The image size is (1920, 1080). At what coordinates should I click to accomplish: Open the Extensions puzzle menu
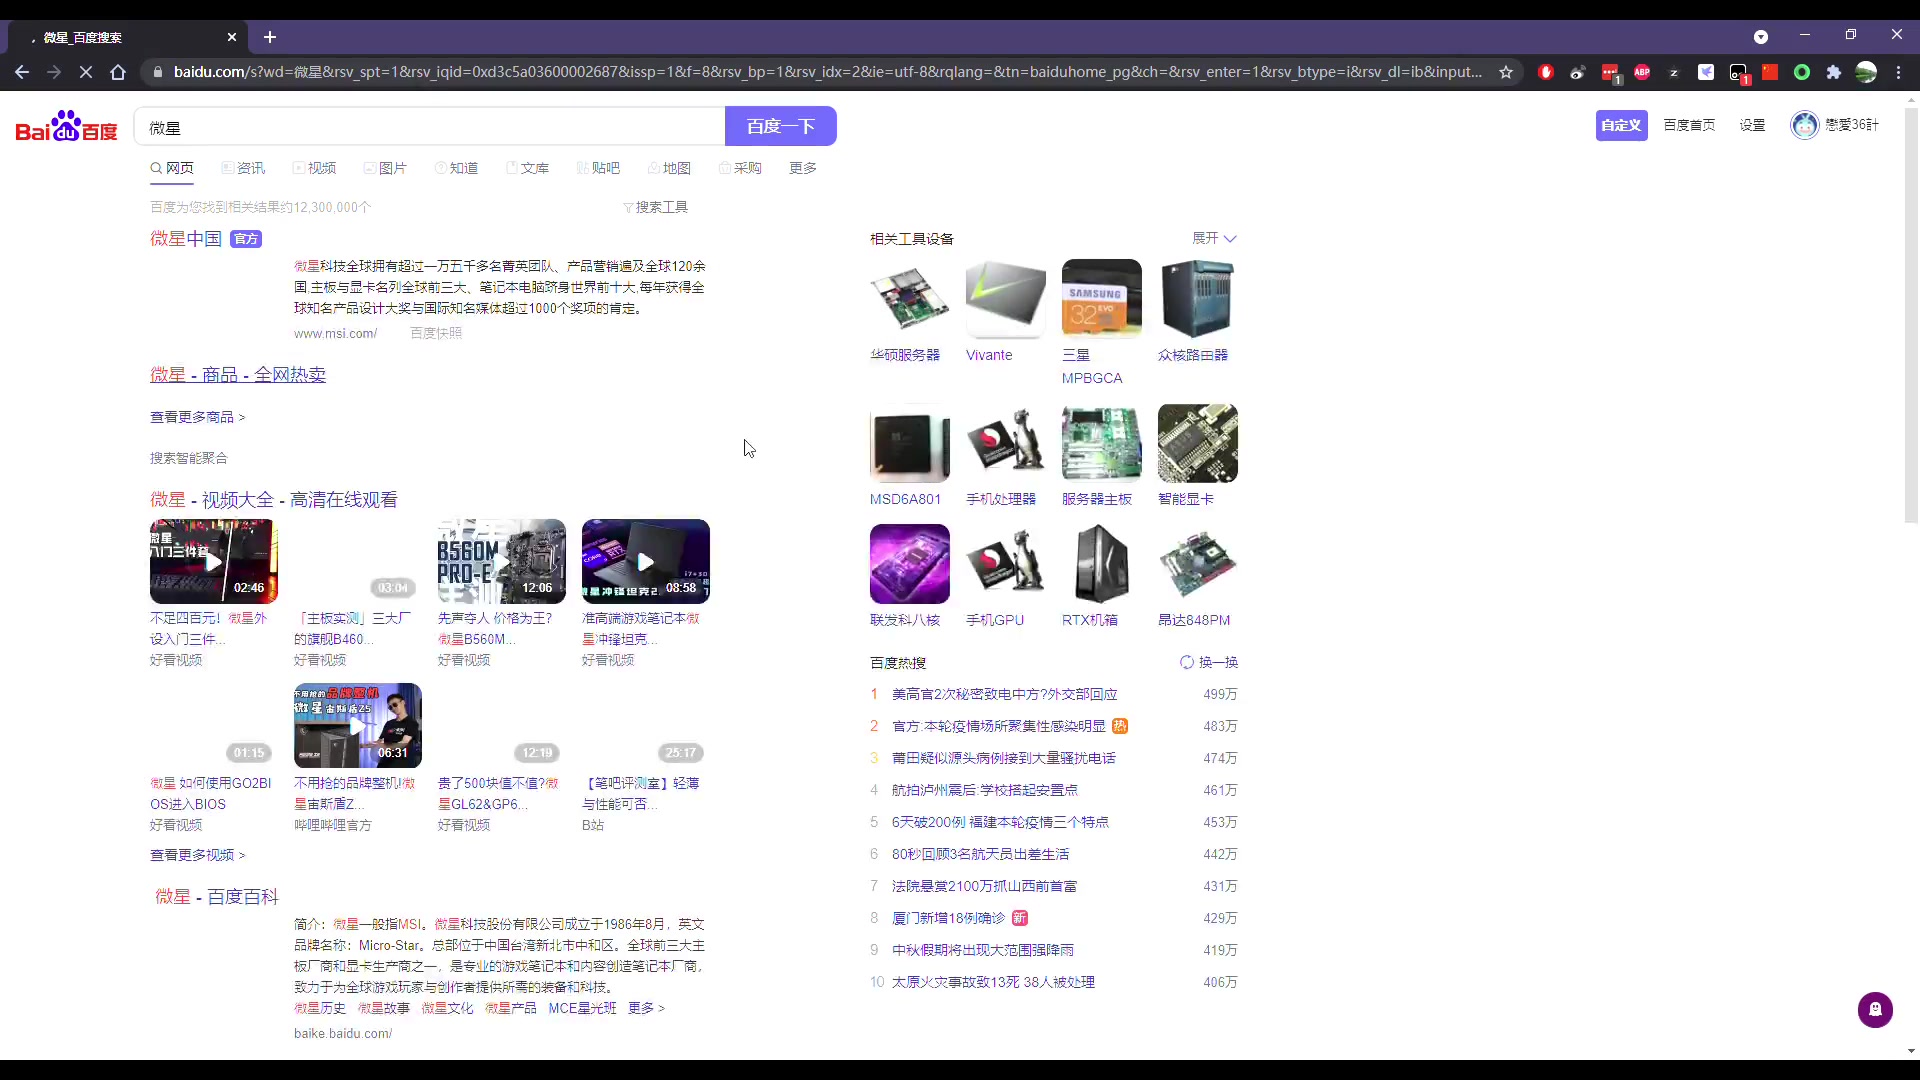pyautogui.click(x=1834, y=72)
